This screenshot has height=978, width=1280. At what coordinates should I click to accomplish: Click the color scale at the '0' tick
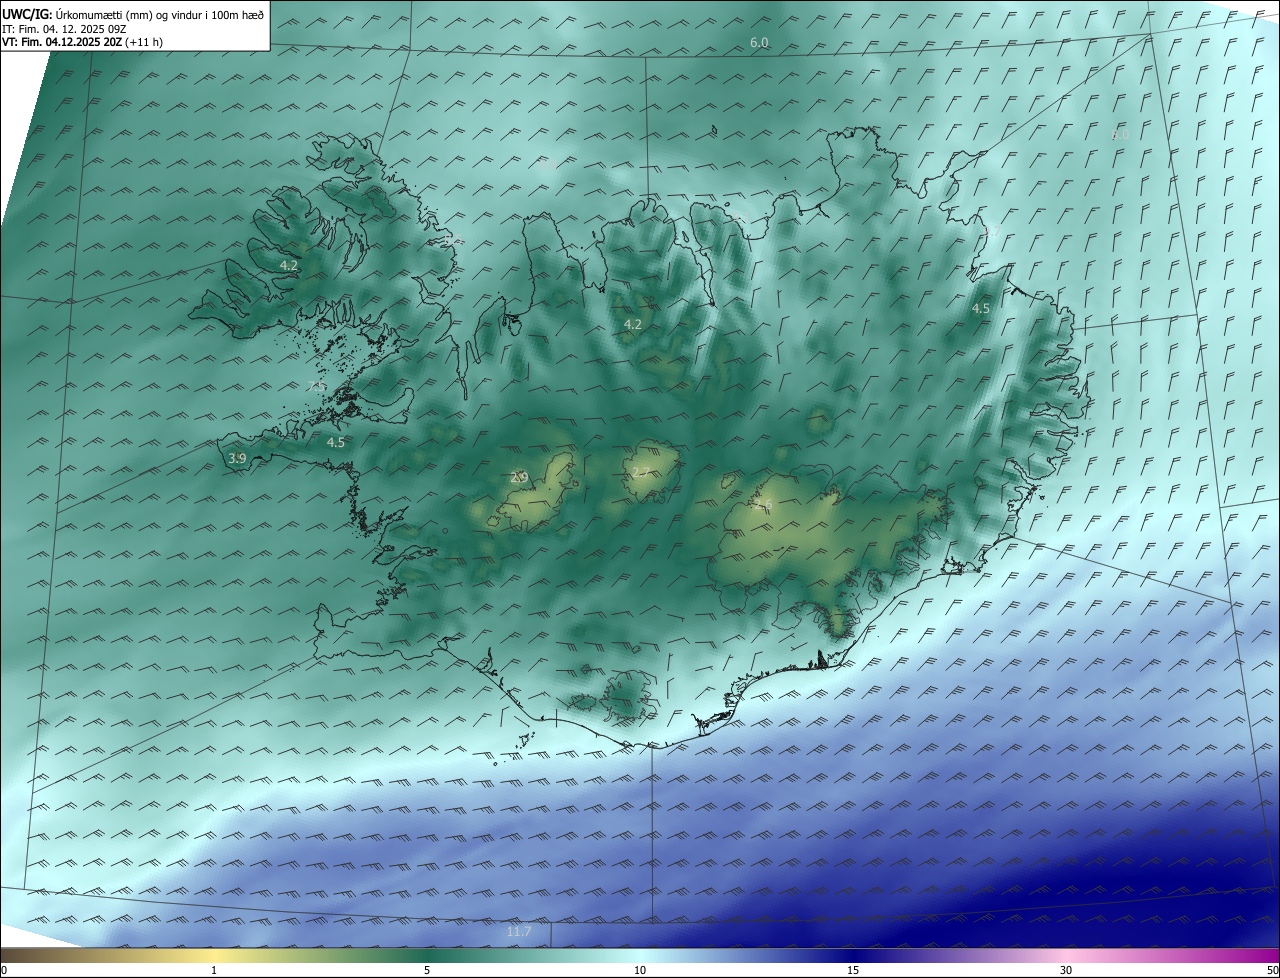click(x=4, y=970)
